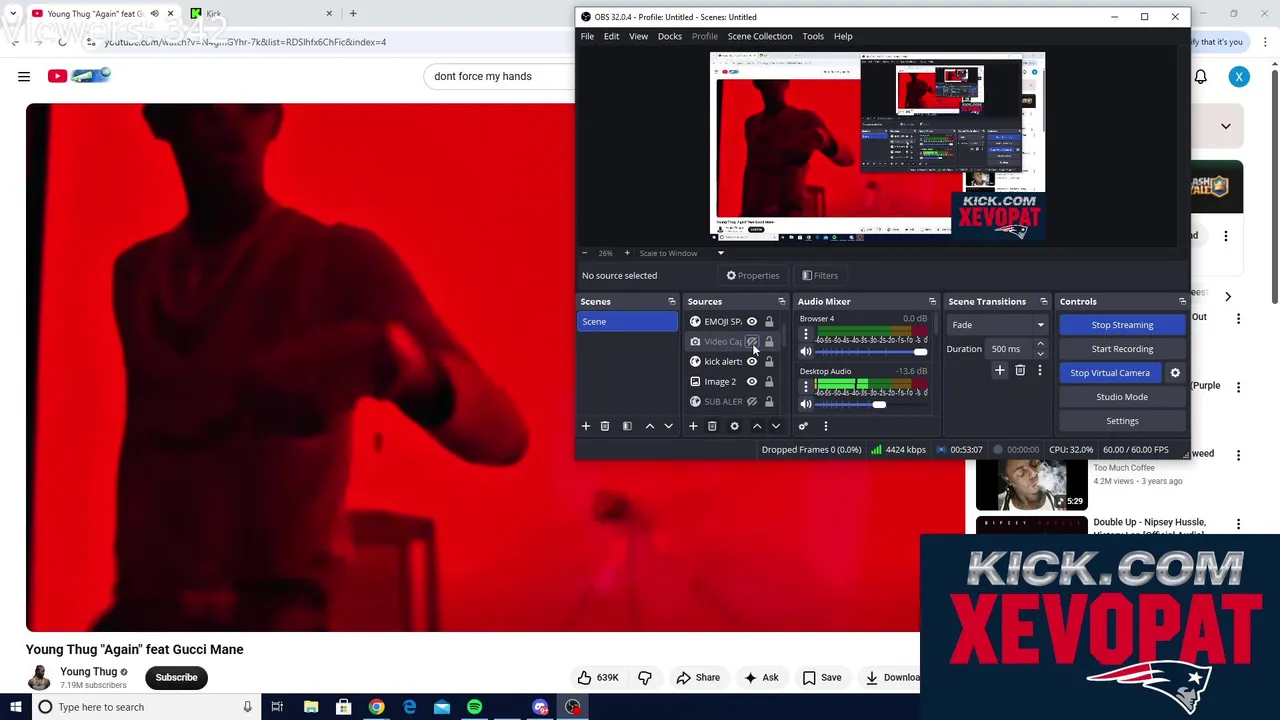The height and width of the screenshot is (720, 1280).
Task: Open File menu in OBS
Action: click(x=587, y=36)
